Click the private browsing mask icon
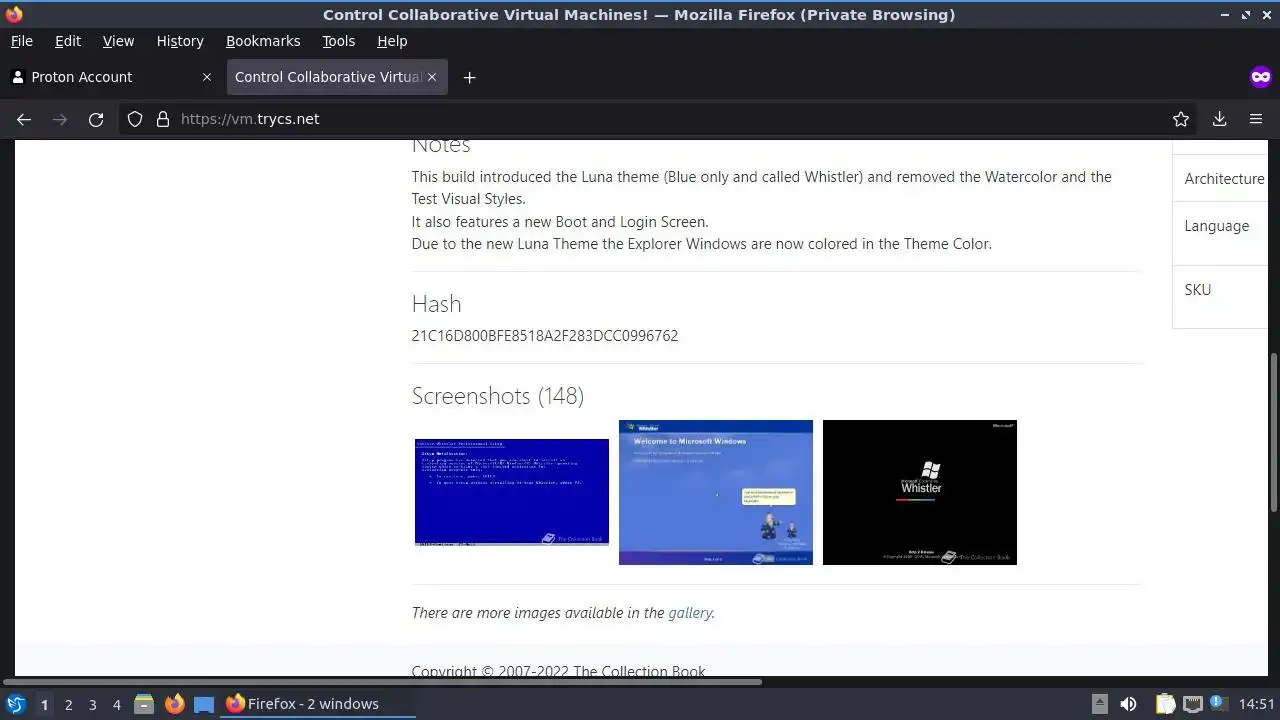The width and height of the screenshot is (1280, 720). 1261,77
